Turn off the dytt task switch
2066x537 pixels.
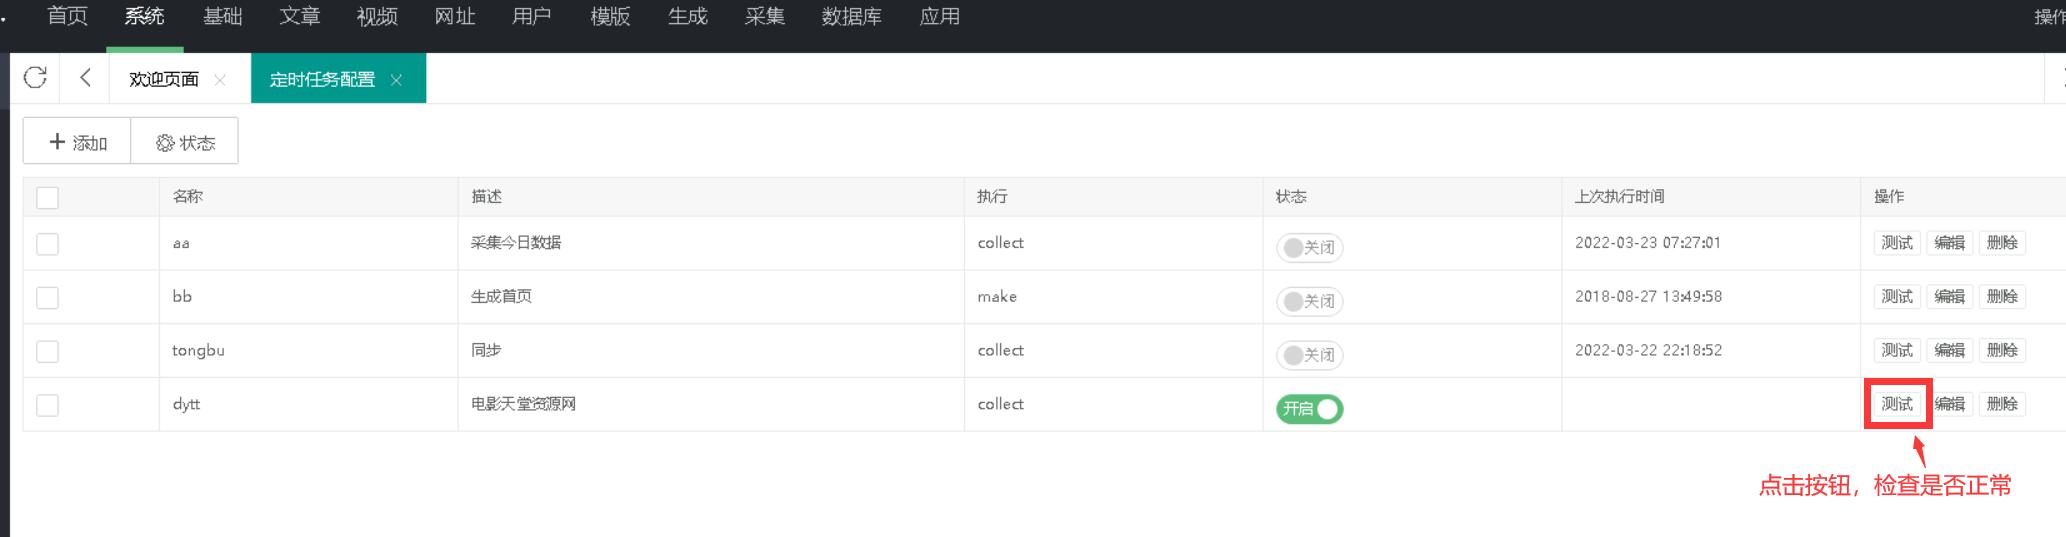1309,409
